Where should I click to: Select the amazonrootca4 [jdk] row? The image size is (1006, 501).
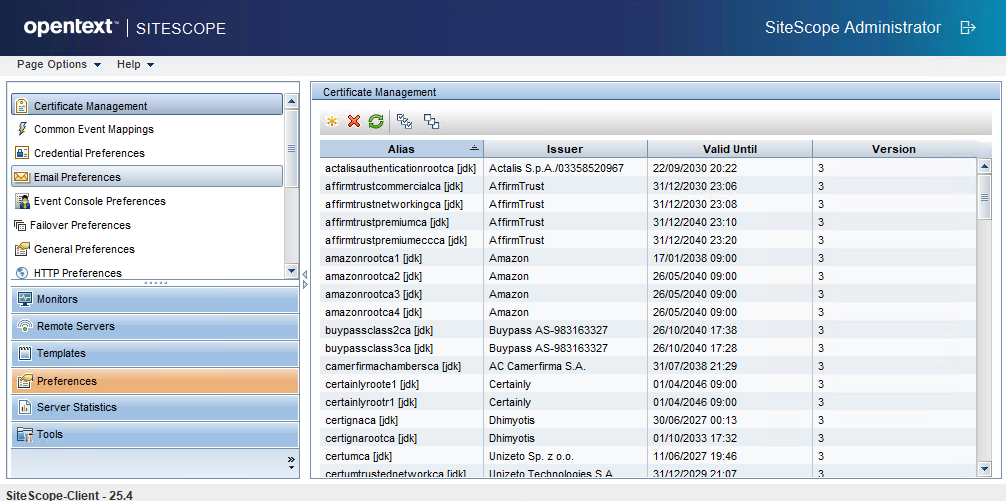click(x=648, y=312)
